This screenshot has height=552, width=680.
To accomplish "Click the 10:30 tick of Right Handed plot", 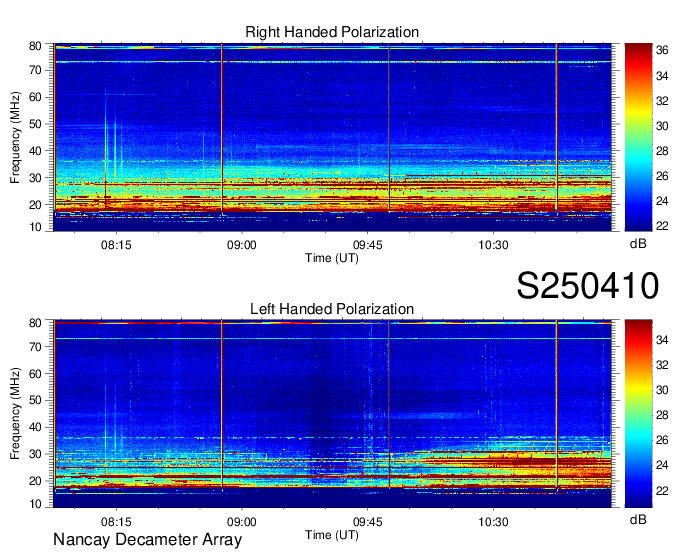I will [x=493, y=245].
